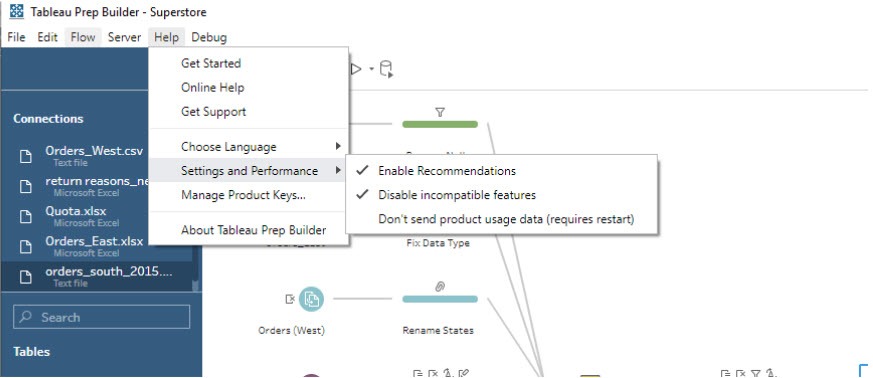Click the Tableau Prep Builder logo icon
The height and width of the screenshot is (378, 873).
click(17, 11)
